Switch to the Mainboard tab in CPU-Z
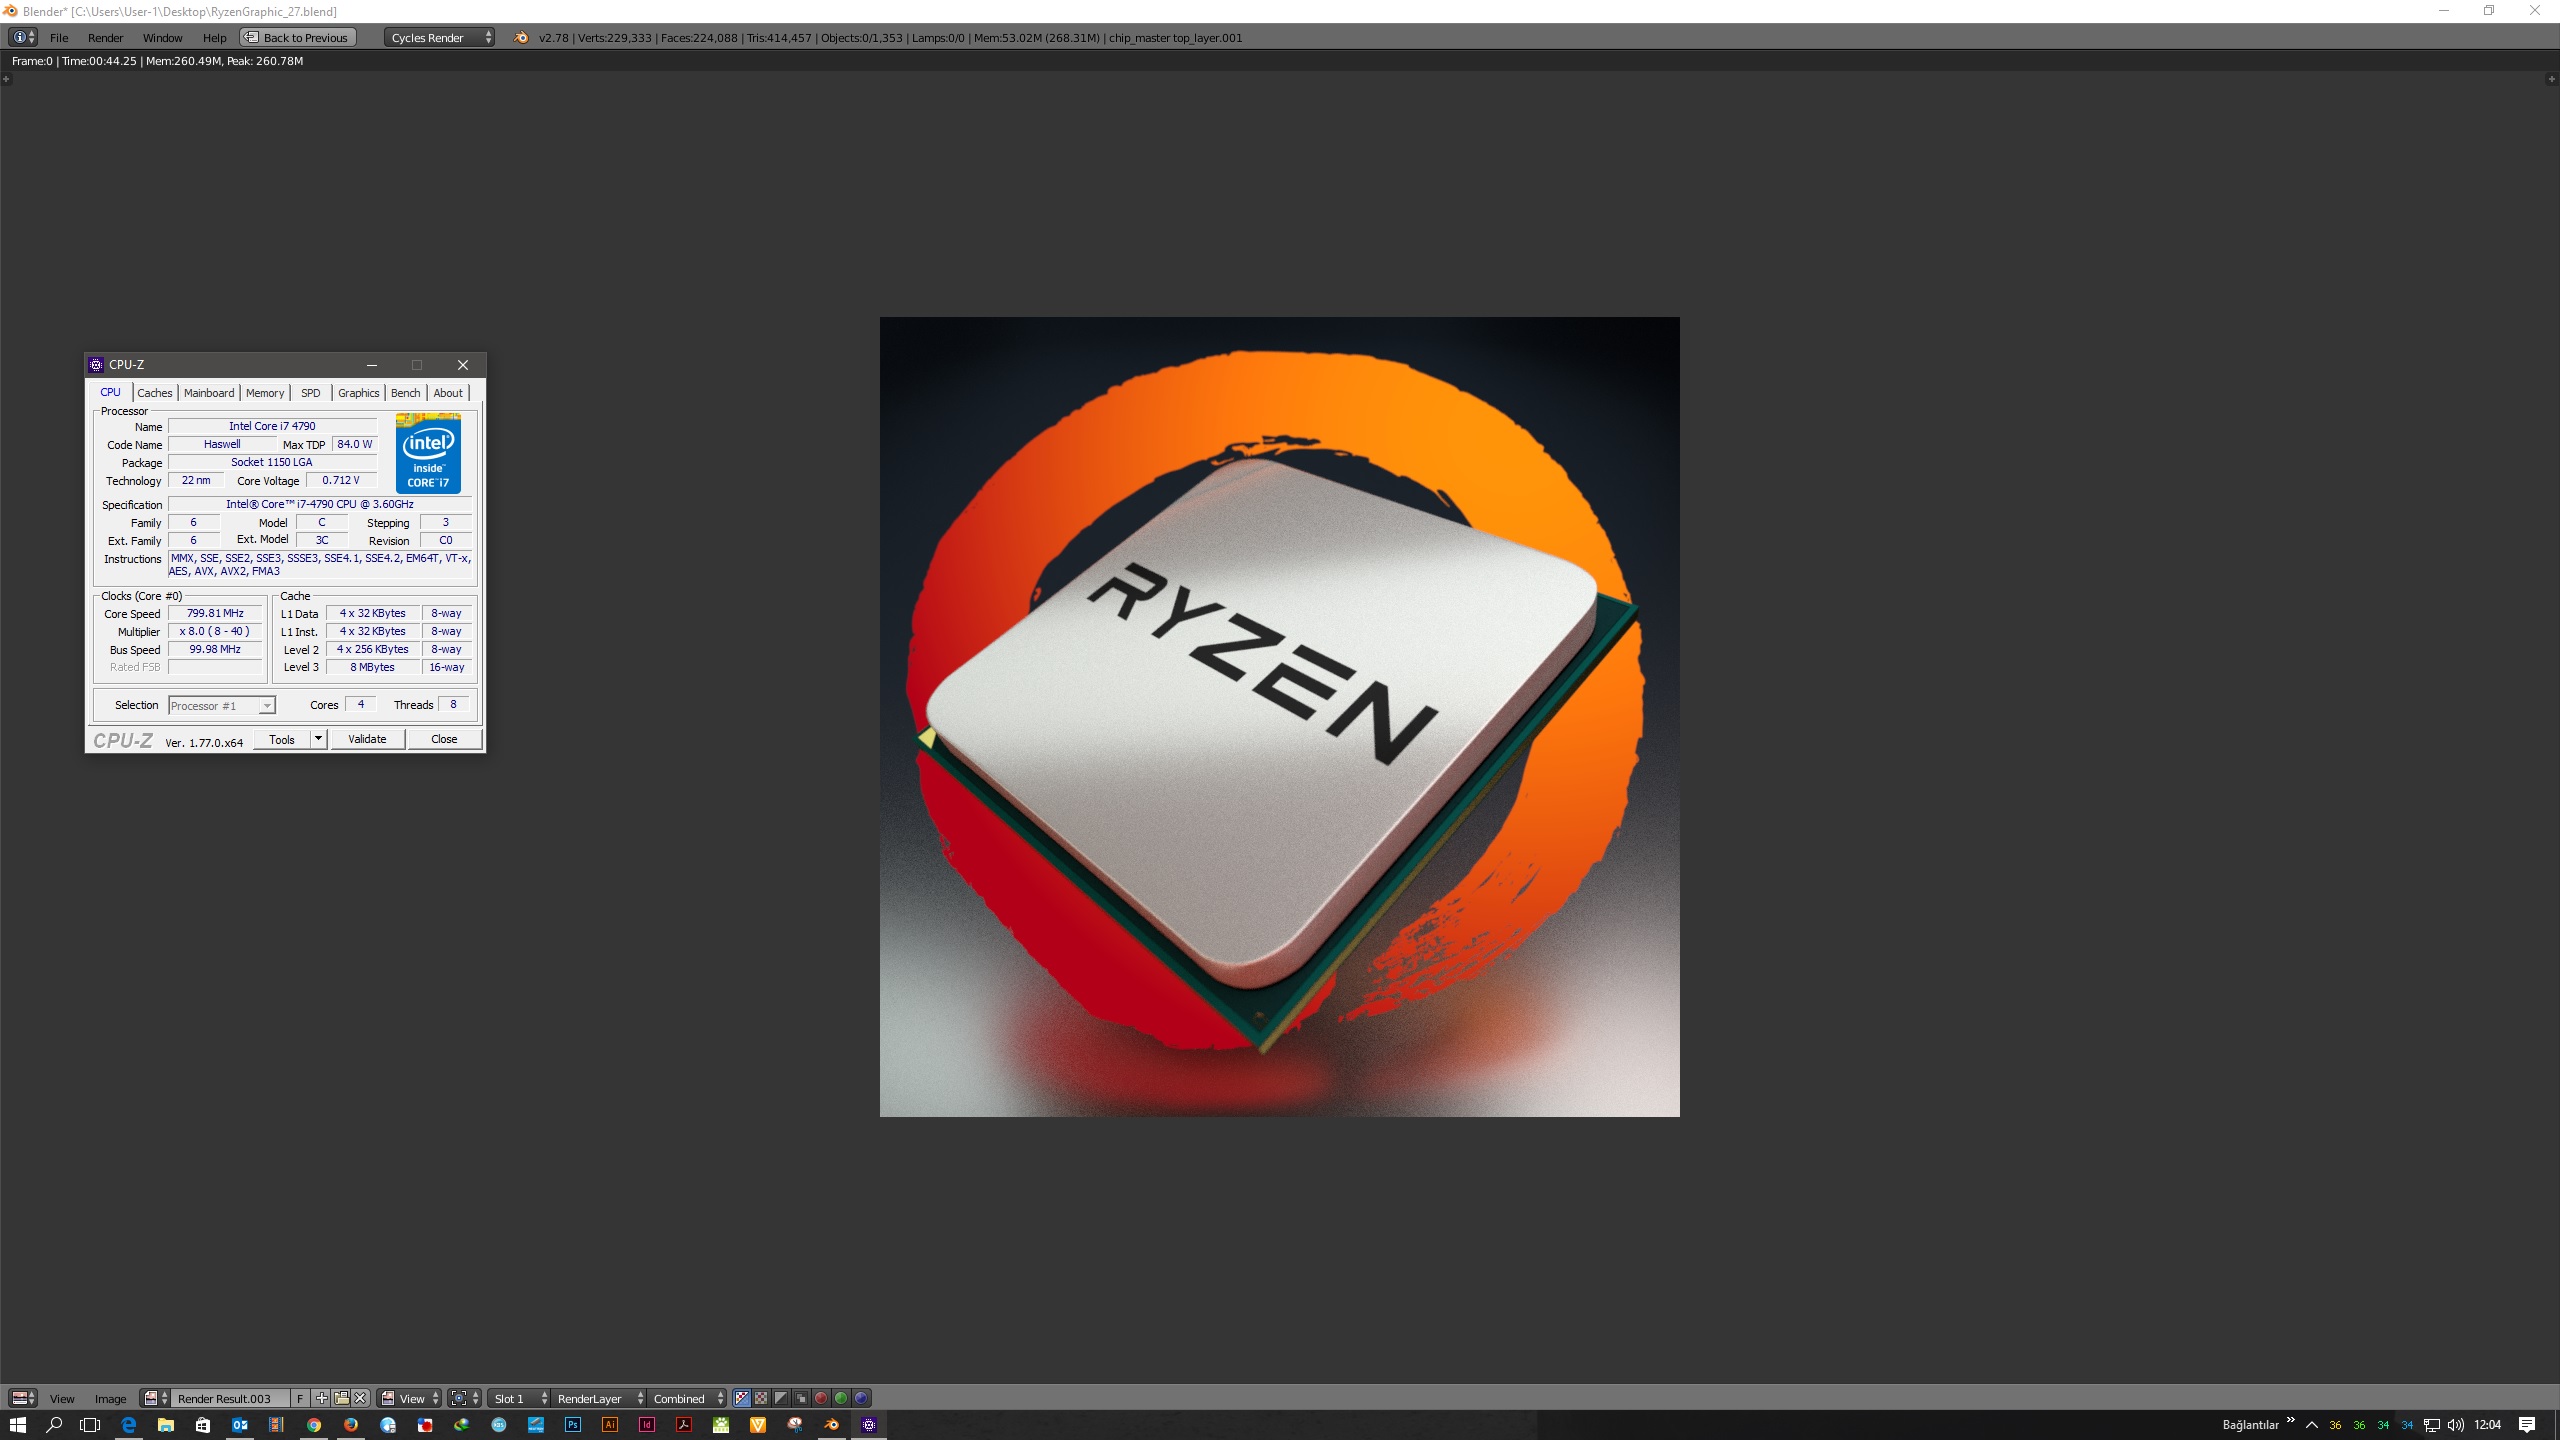The width and height of the screenshot is (2560, 1440). pos(209,393)
